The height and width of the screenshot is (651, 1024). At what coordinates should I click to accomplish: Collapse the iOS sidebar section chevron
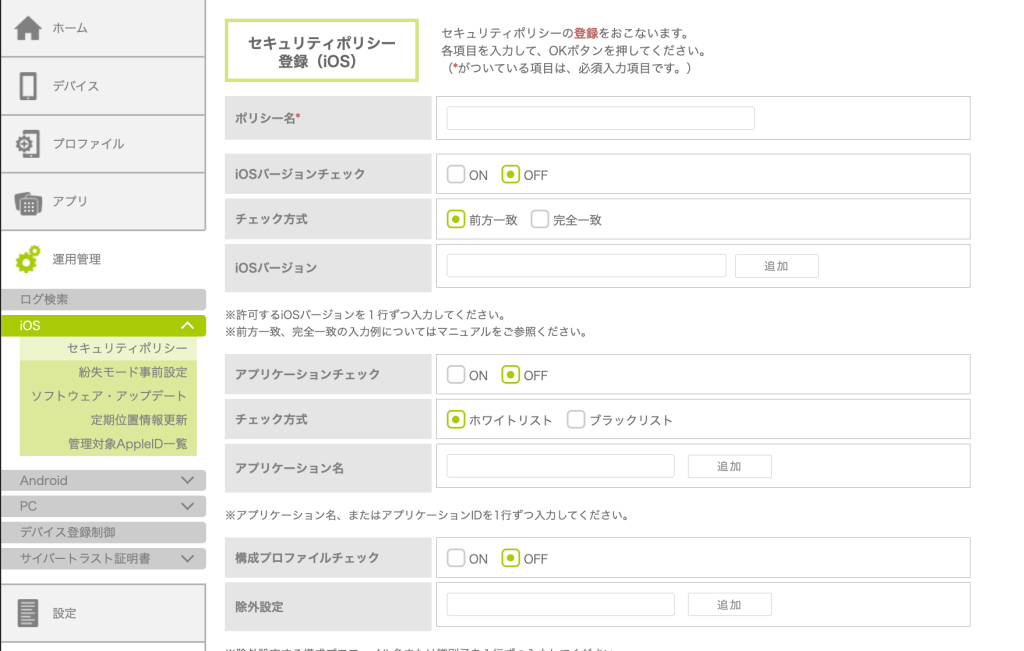point(187,325)
